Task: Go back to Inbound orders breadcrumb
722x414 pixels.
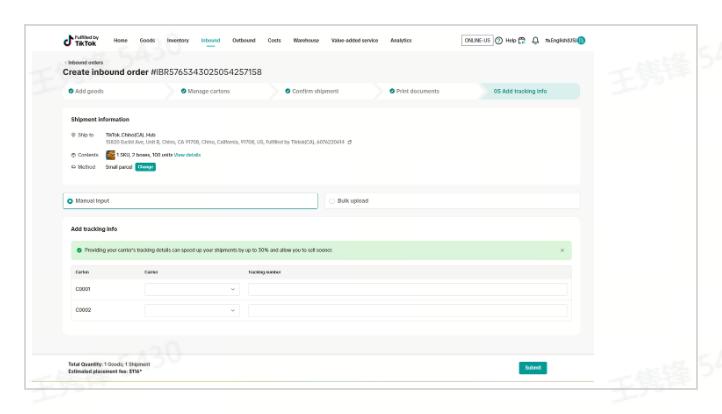Action: coord(85,63)
